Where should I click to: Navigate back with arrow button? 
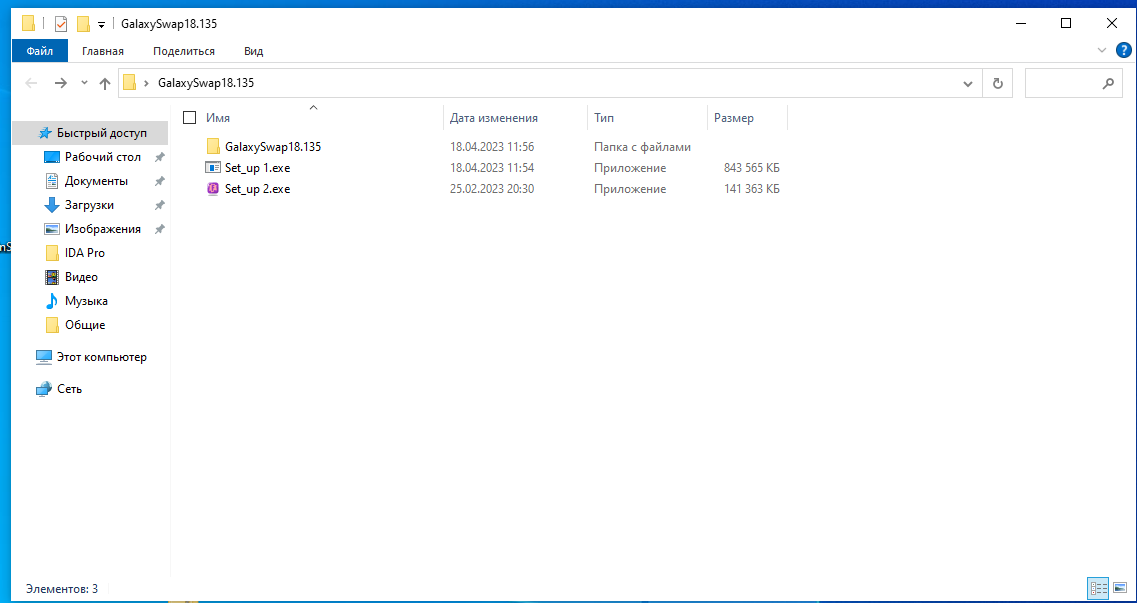(31, 83)
